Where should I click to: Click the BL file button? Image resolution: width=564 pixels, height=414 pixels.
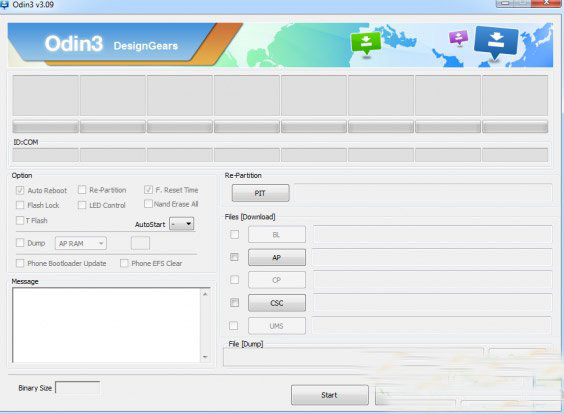pos(277,235)
